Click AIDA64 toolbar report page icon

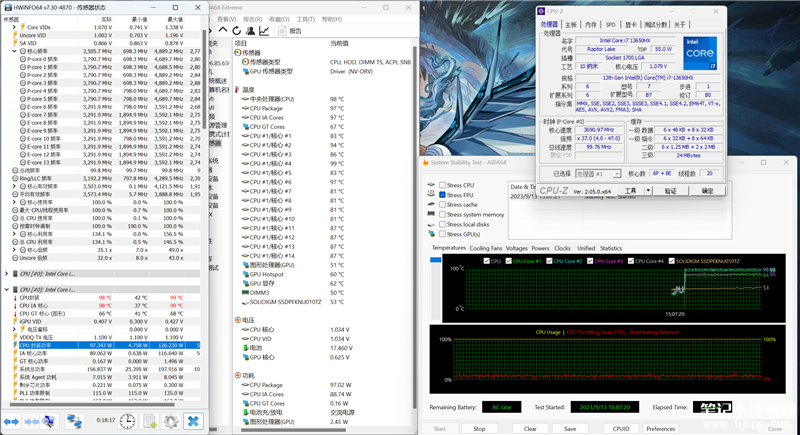[282, 31]
